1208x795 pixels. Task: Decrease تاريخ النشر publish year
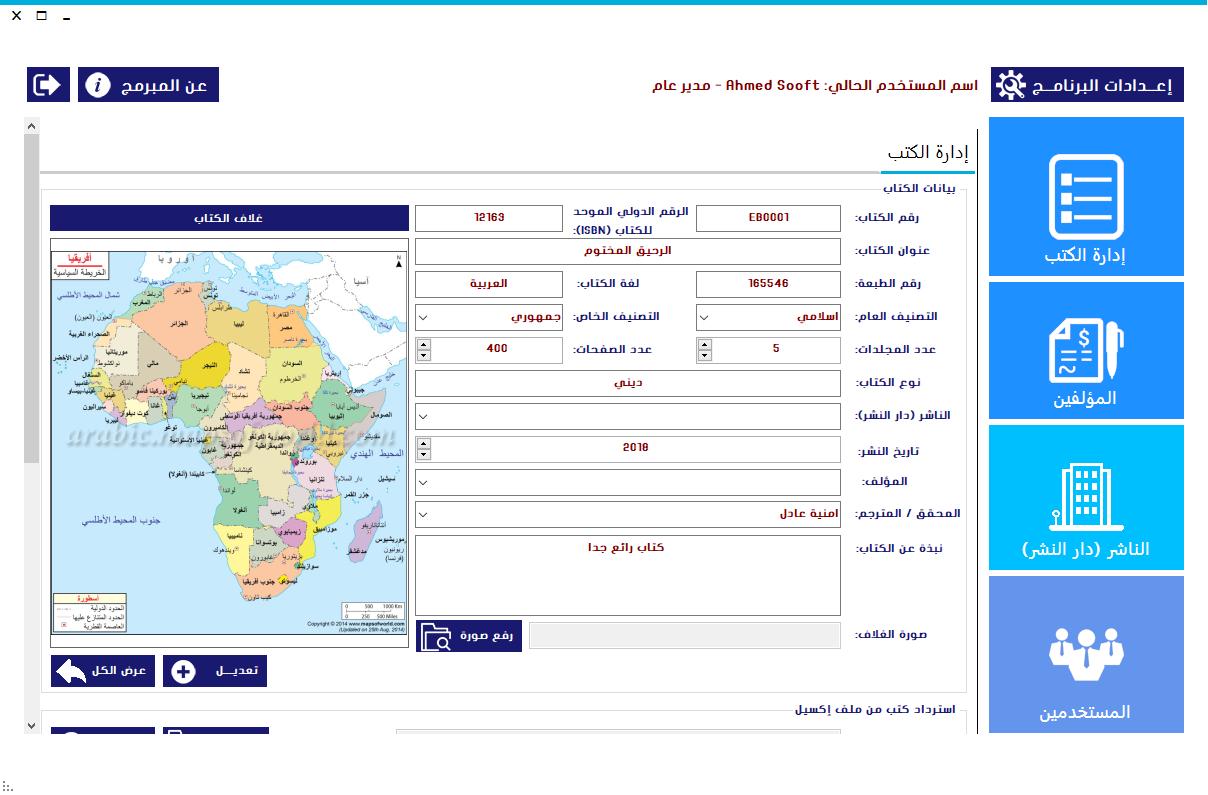[424, 454]
